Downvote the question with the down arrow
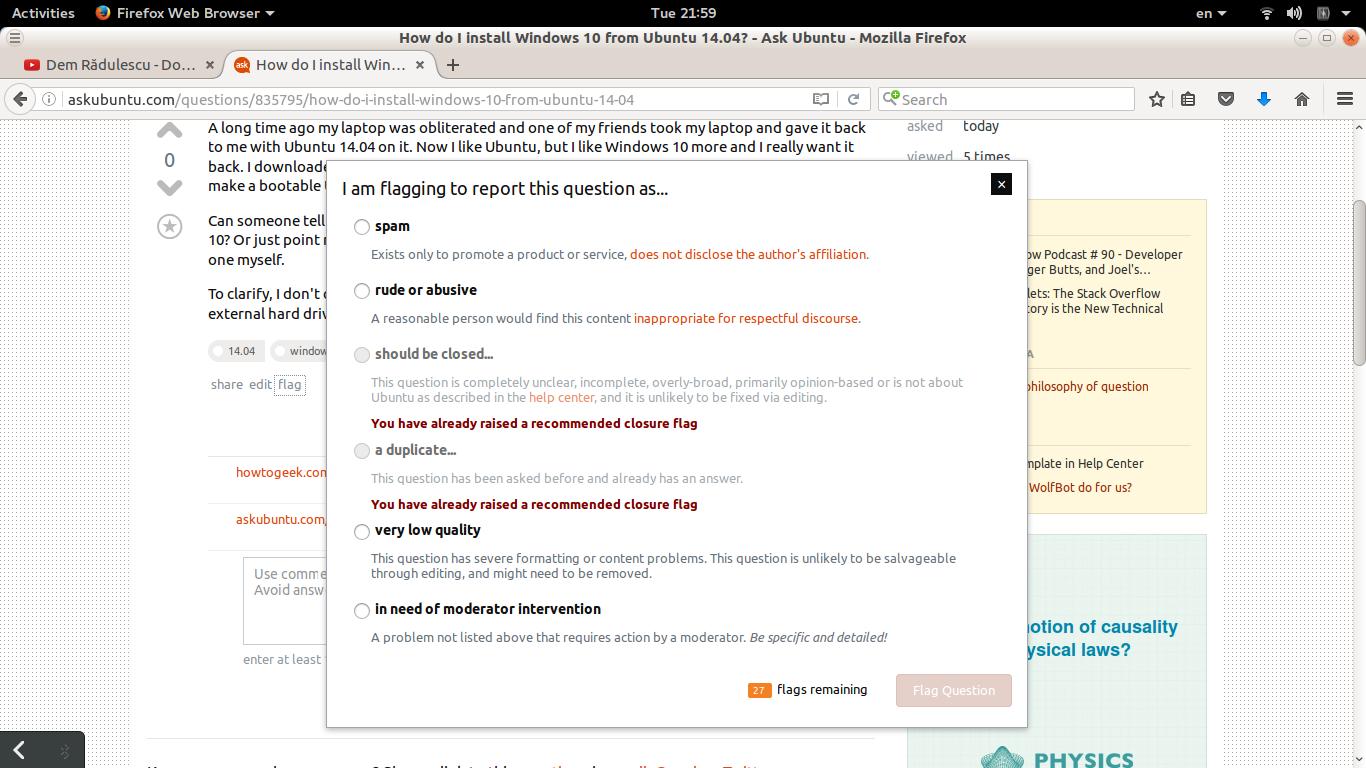 (169, 188)
